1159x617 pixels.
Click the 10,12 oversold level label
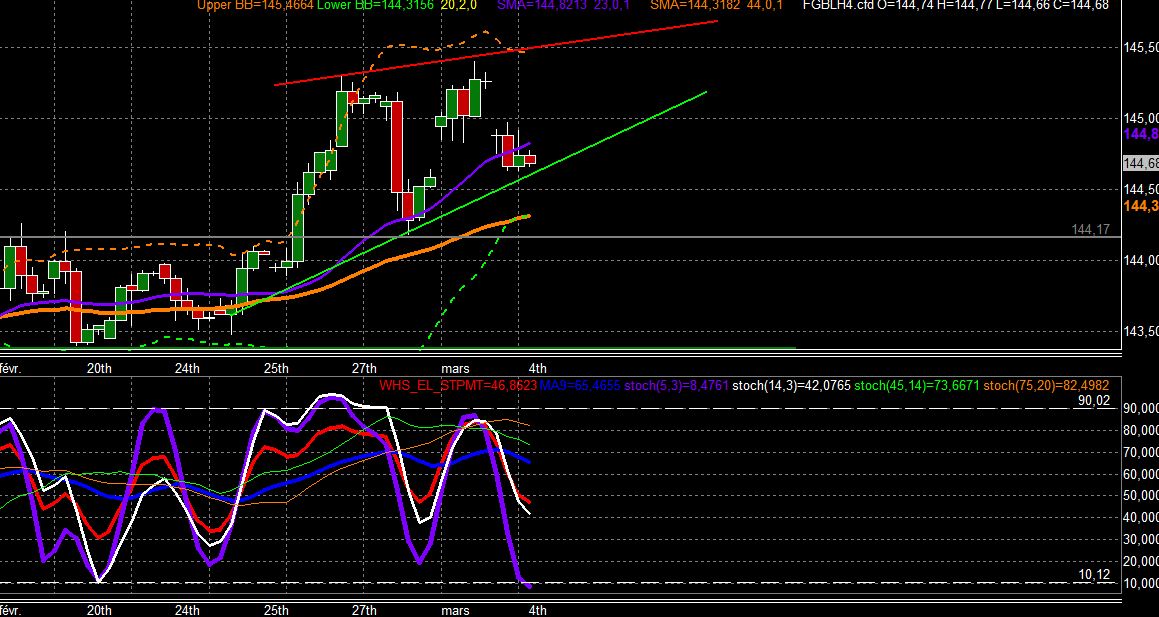click(1094, 574)
